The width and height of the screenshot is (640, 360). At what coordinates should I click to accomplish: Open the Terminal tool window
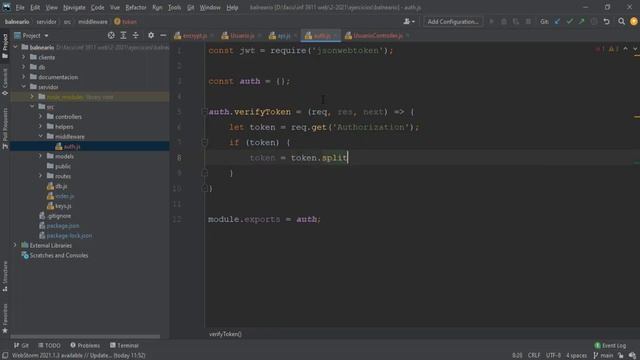(124, 345)
